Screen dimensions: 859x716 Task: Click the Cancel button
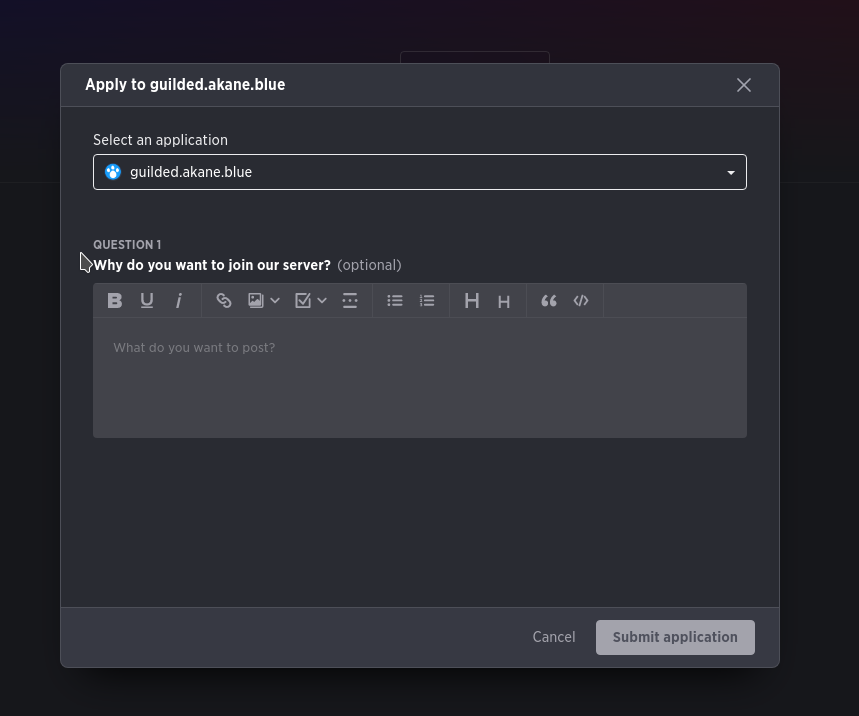pos(553,637)
